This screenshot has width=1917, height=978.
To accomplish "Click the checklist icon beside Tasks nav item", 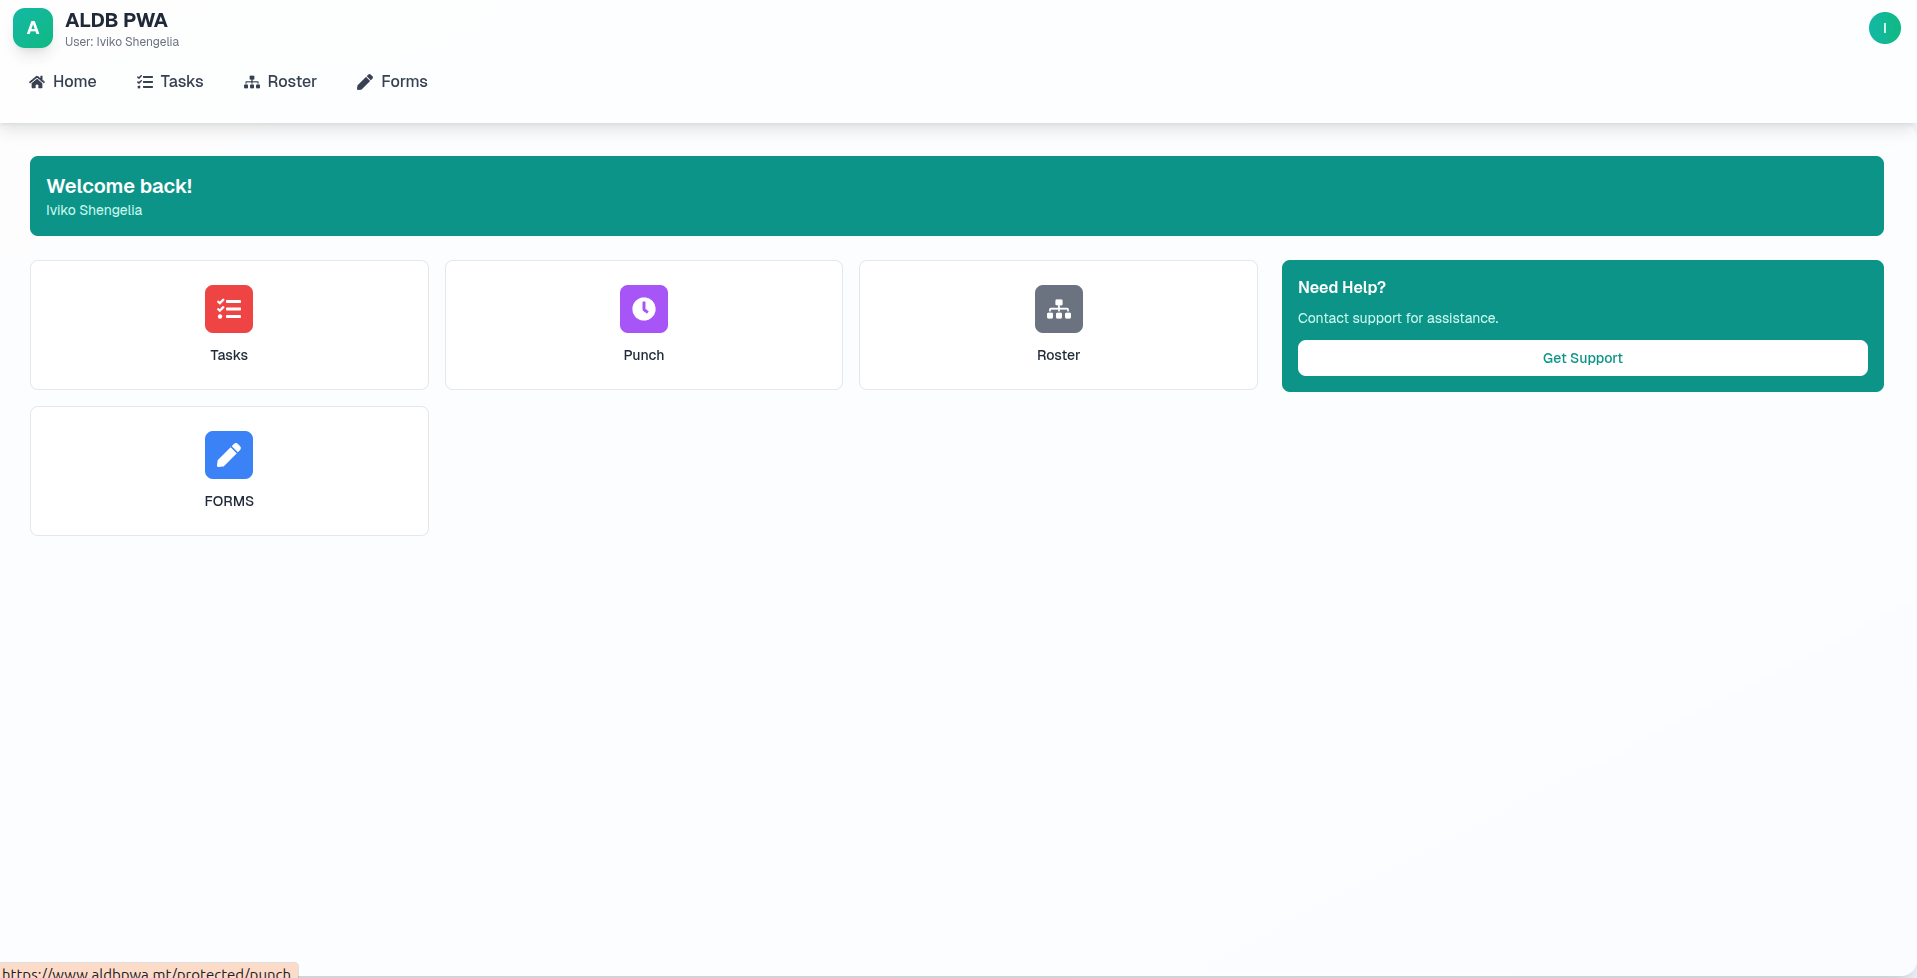I will click(145, 82).
